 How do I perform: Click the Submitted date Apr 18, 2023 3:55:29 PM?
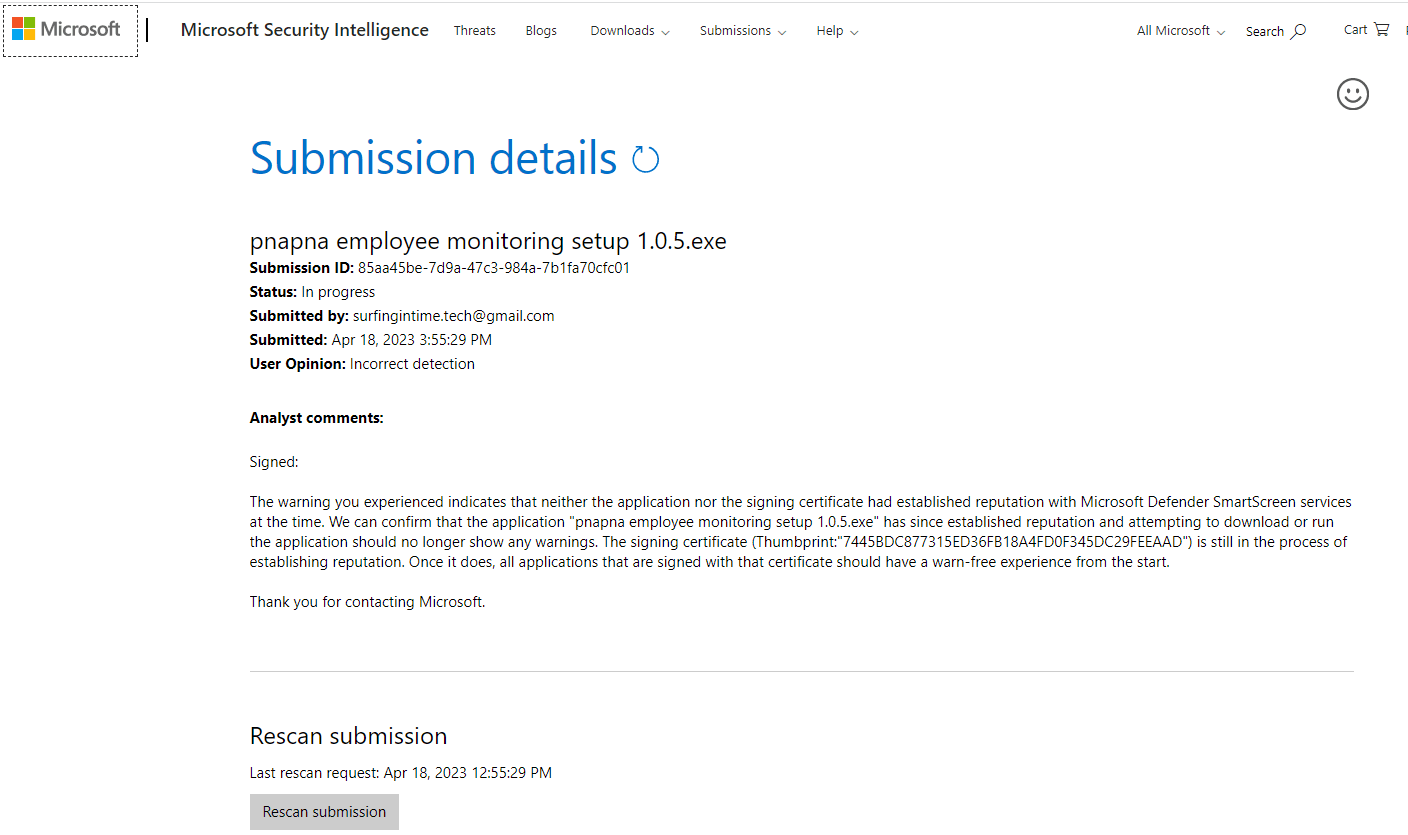(x=412, y=340)
